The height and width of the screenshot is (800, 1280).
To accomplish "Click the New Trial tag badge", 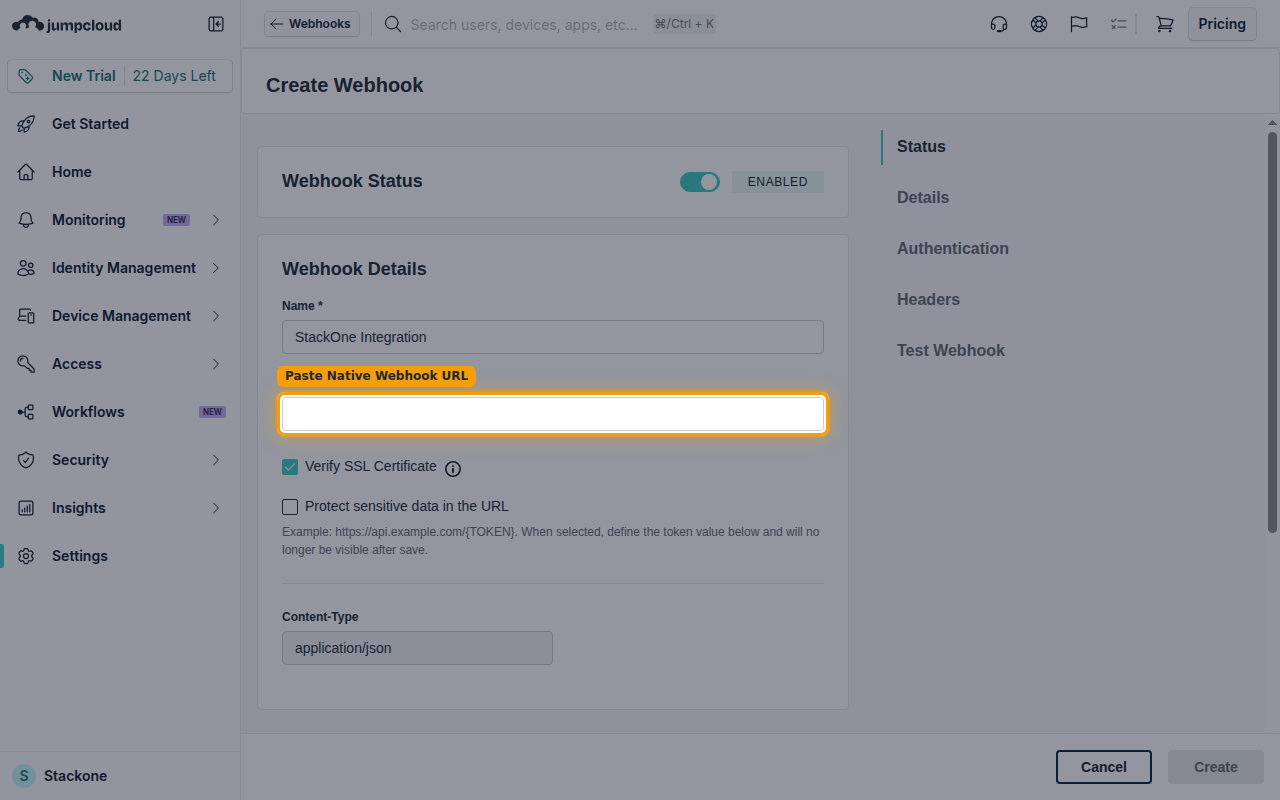I will click(120, 76).
